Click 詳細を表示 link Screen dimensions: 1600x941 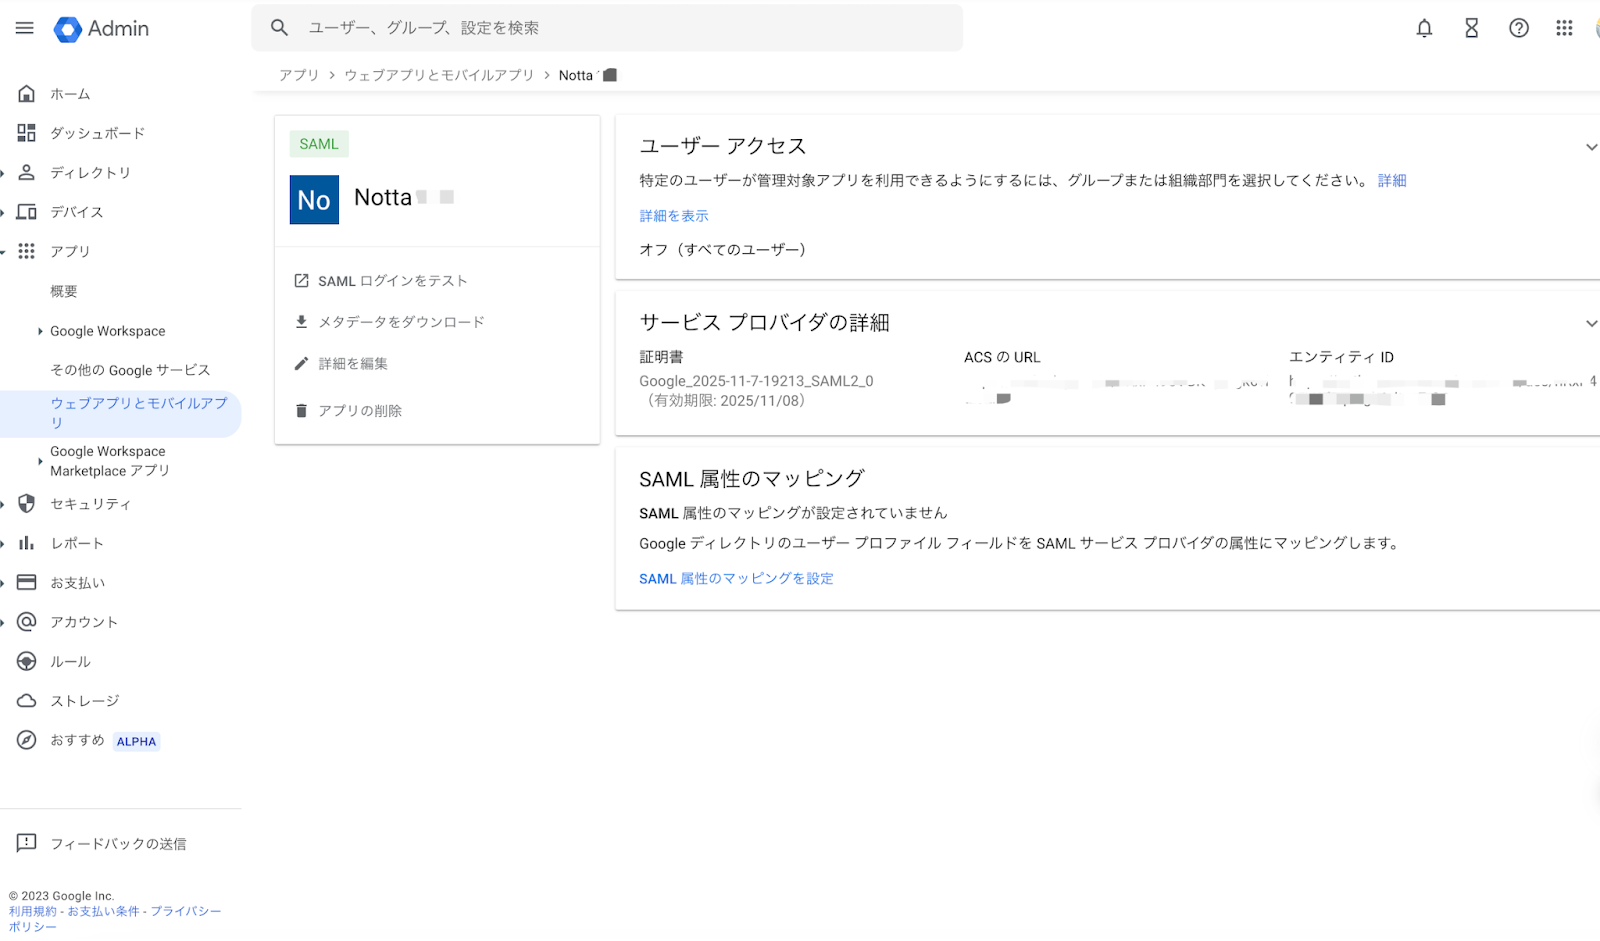click(674, 216)
